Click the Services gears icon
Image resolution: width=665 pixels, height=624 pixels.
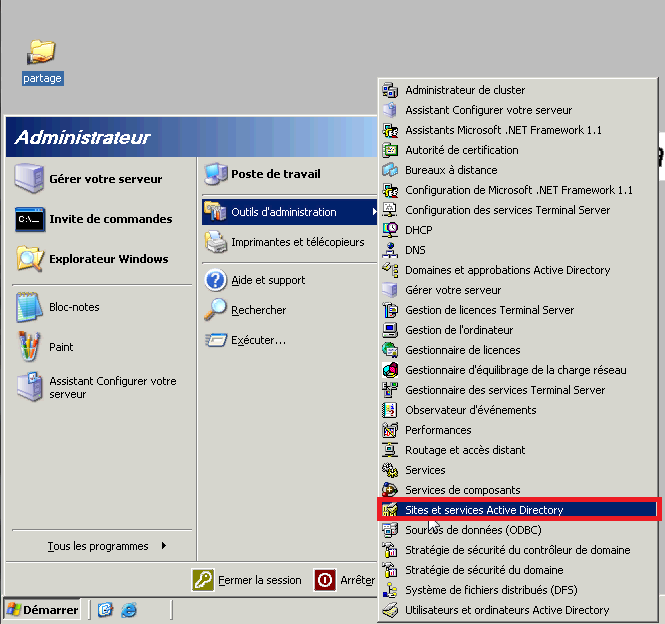click(390, 470)
